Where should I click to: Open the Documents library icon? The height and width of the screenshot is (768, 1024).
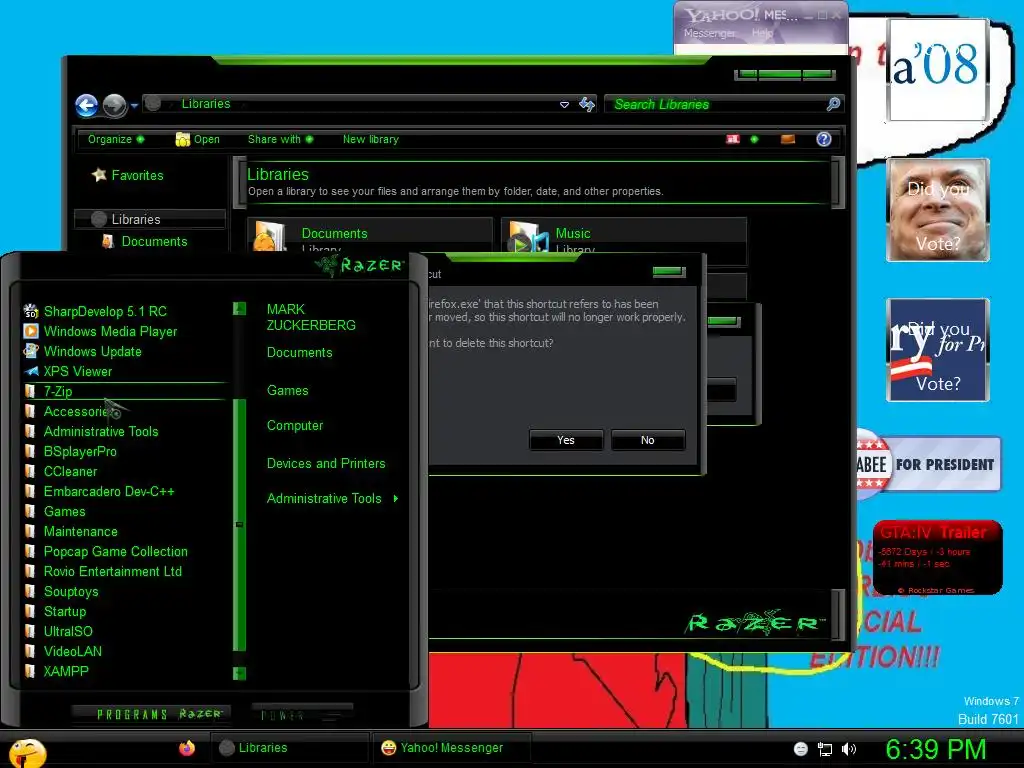269,236
